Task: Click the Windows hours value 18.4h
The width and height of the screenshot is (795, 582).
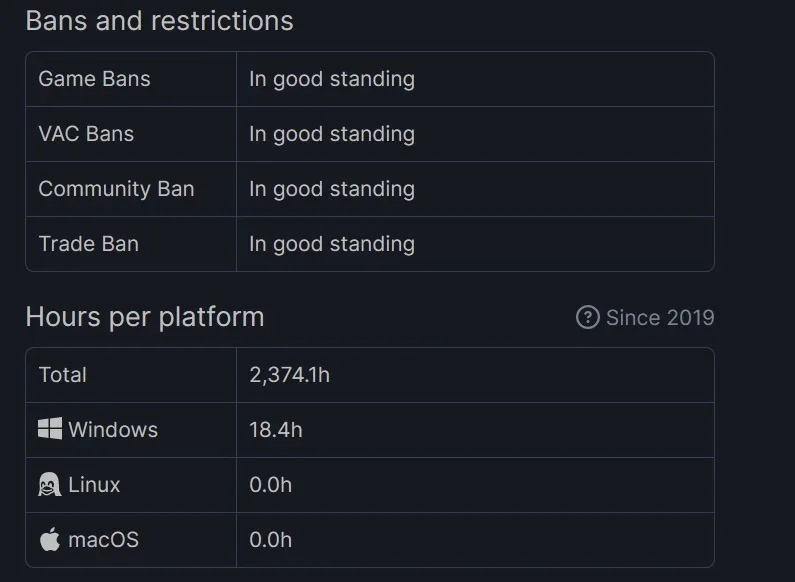Action: (x=276, y=430)
